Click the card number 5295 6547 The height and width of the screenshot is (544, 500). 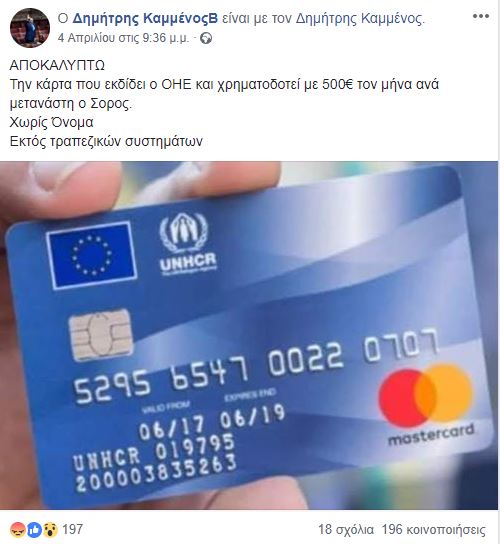click(161, 380)
